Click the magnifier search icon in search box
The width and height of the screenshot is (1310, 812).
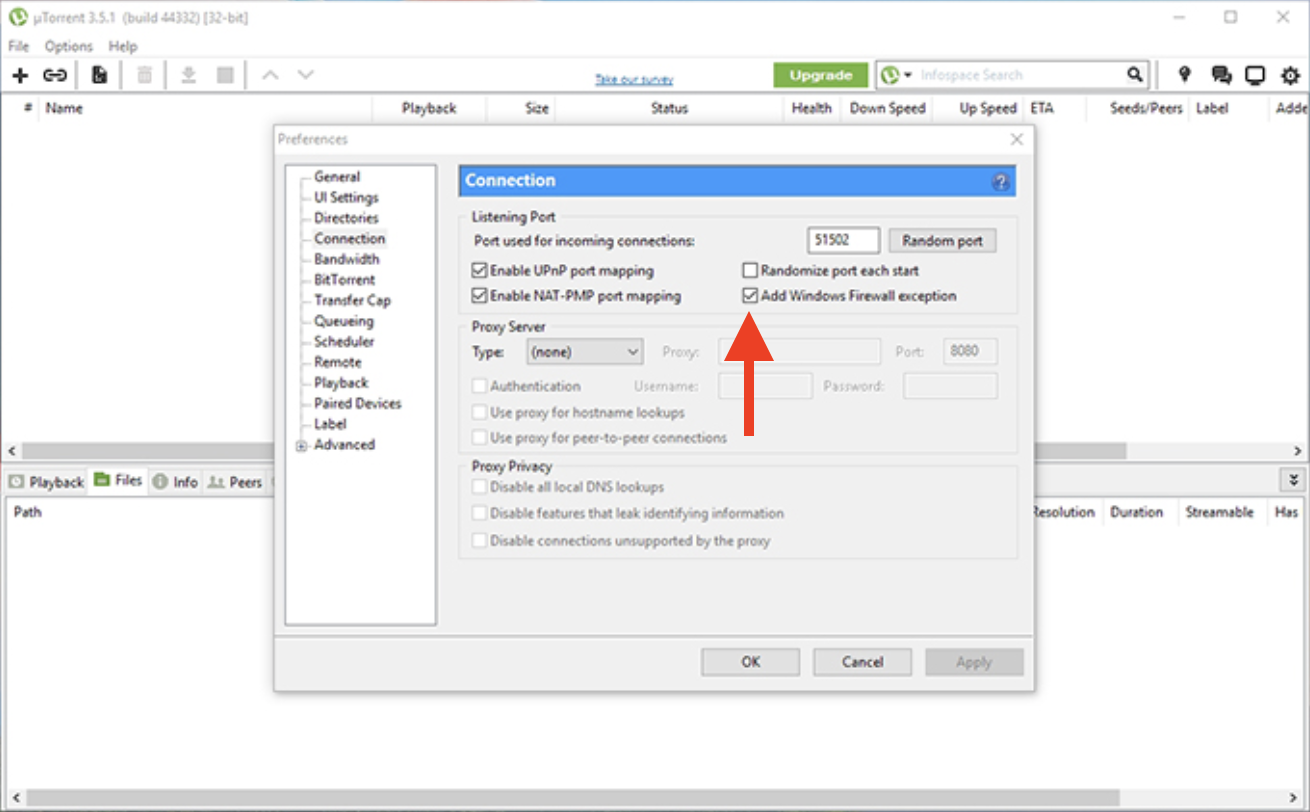point(1134,74)
